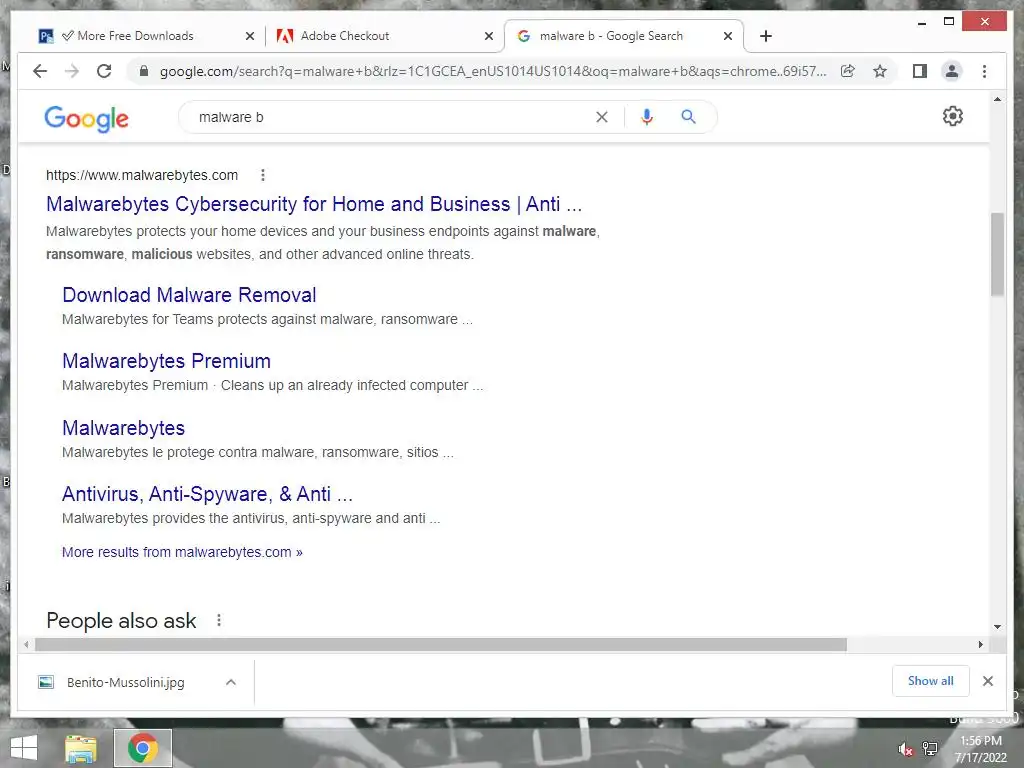1024x768 pixels.
Task: Click into the Google search field
Action: pos(392,117)
